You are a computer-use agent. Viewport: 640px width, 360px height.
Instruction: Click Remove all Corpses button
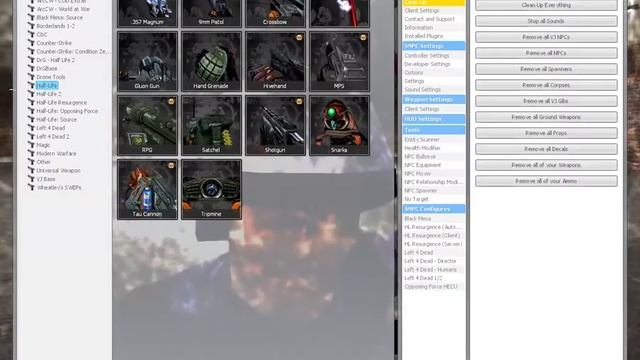point(546,85)
